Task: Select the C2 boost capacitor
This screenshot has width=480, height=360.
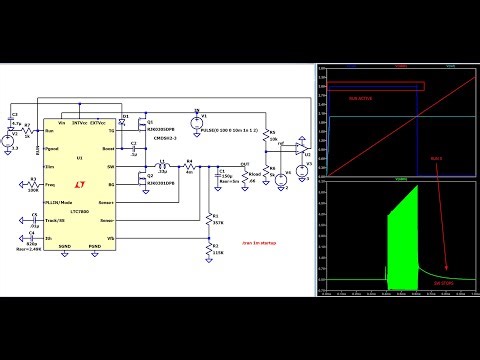Action: point(134,149)
